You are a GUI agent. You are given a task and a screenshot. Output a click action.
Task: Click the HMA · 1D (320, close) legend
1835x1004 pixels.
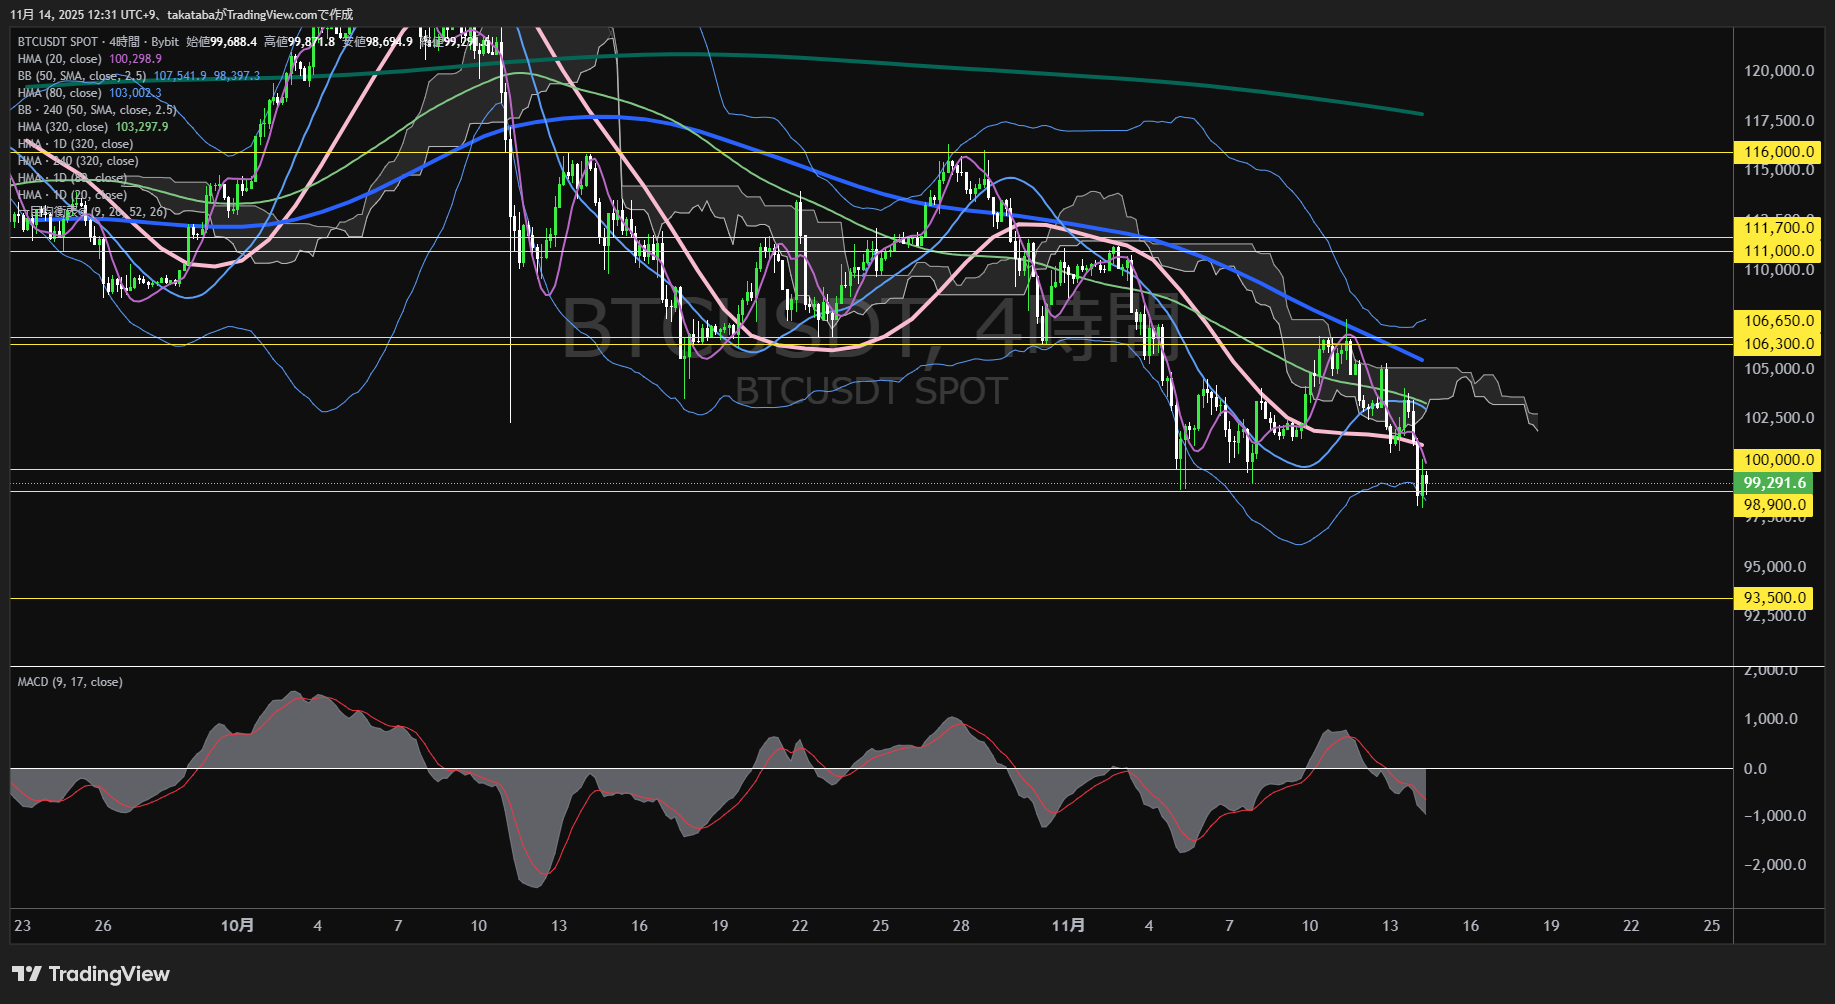point(75,144)
